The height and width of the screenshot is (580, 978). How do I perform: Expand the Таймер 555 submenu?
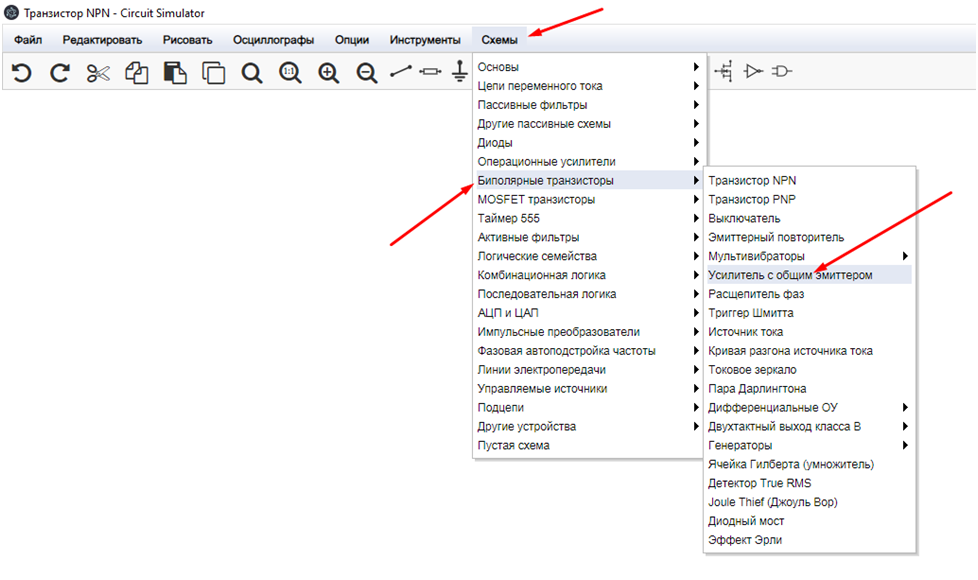click(x=588, y=218)
